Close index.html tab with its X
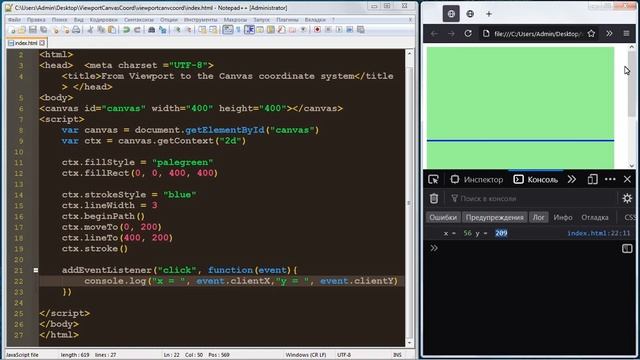Viewport: 640px width, 360px height. click(42, 43)
